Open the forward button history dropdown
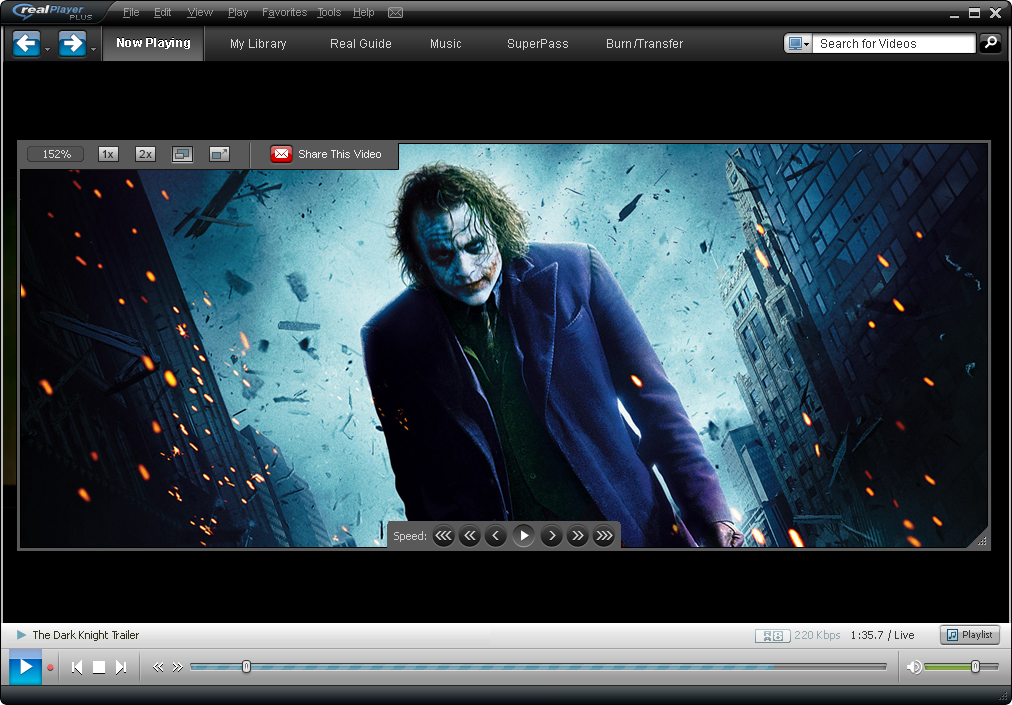The width and height of the screenshot is (1012, 705). (94, 49)
